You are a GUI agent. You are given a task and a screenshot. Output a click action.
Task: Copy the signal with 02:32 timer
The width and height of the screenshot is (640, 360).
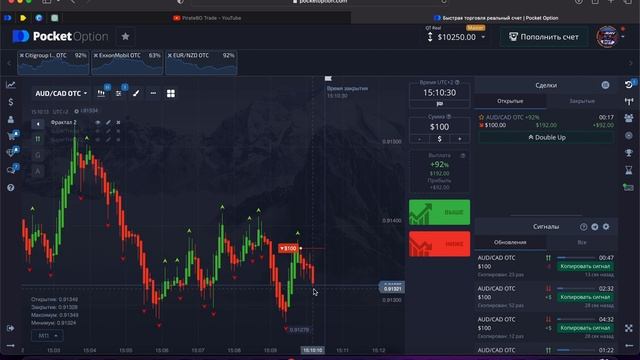pyautogui.click(x=585, y=297)
